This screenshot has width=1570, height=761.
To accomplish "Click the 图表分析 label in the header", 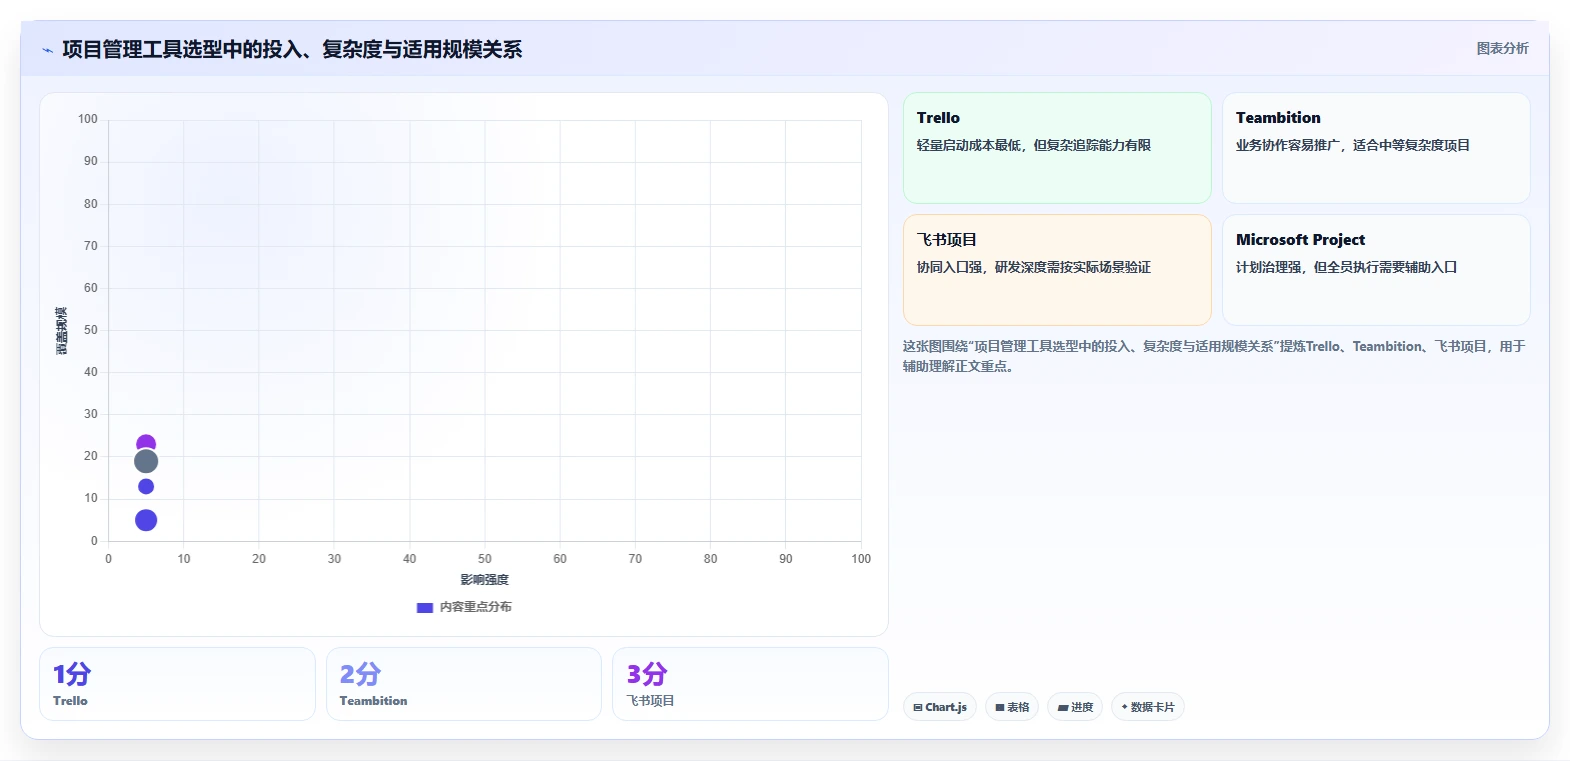I will [1502, 48].
